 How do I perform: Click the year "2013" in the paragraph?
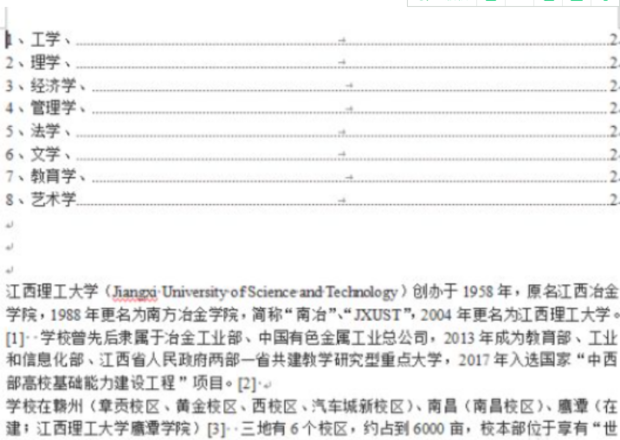coord(459,338)
